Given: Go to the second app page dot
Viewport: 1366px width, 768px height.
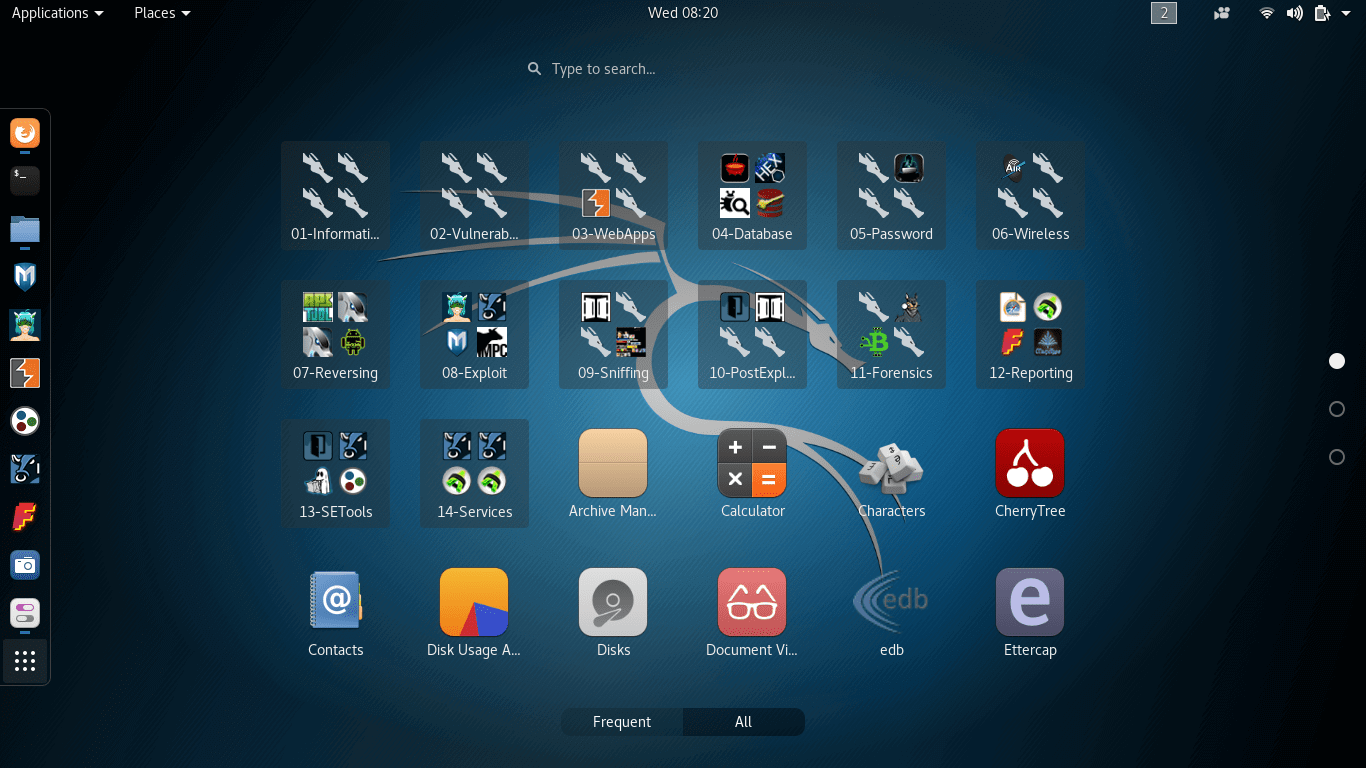Looking at the screenshot, I should tap(1337, 409).
